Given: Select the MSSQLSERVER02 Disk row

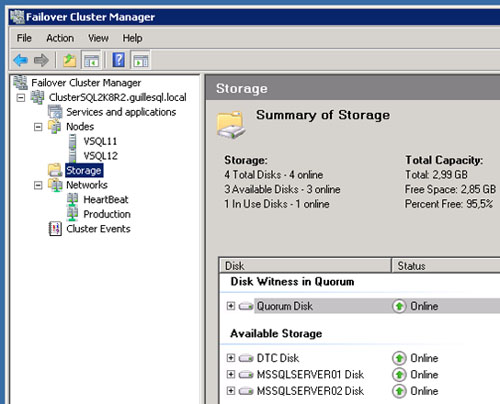Looking at the screenshot, I should [360, 391].
